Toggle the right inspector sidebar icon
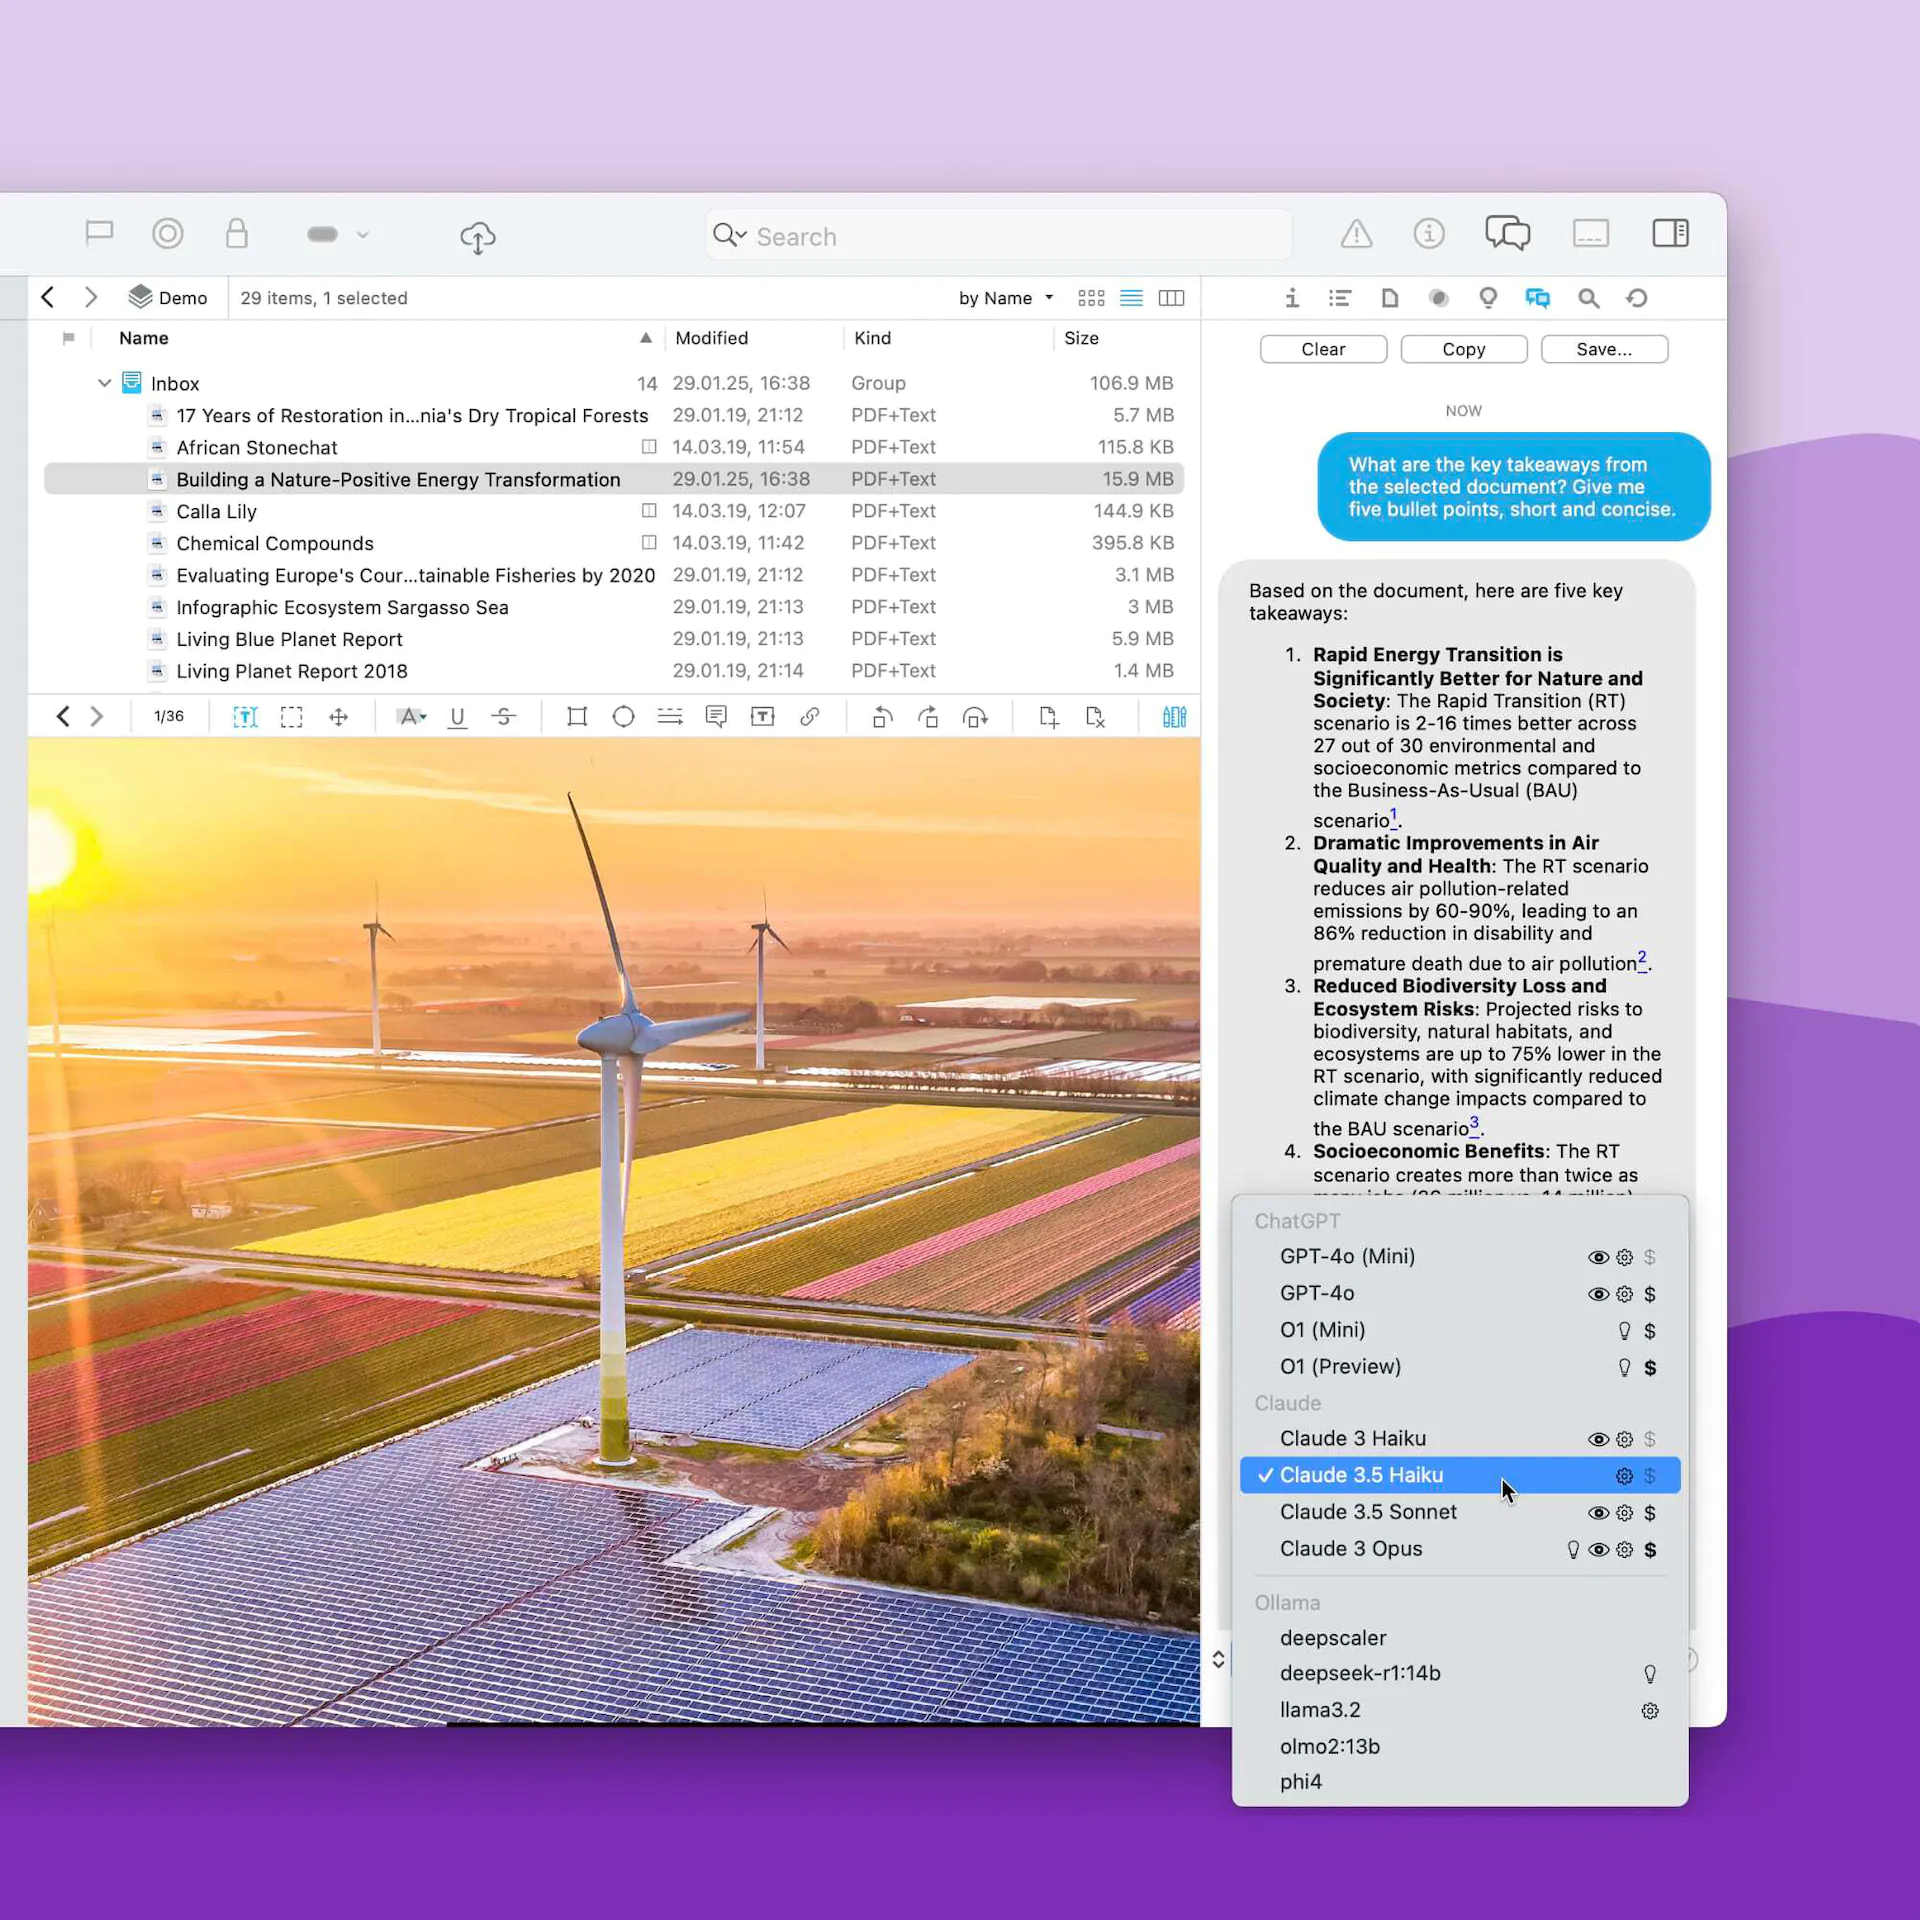Image resolution: width=1920 pixels, height=1920 pixels. pyautogui.click(x=1670, y=234)
